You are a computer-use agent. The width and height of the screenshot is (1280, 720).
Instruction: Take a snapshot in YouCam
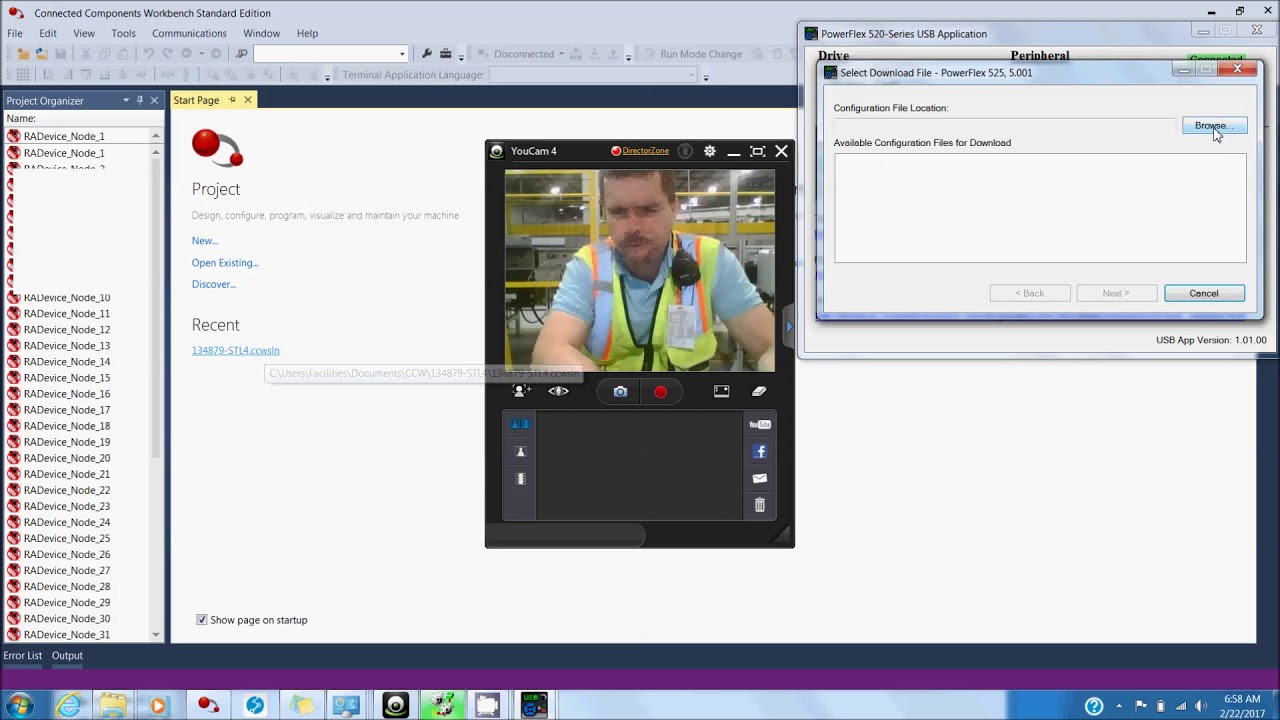(620, 392)
